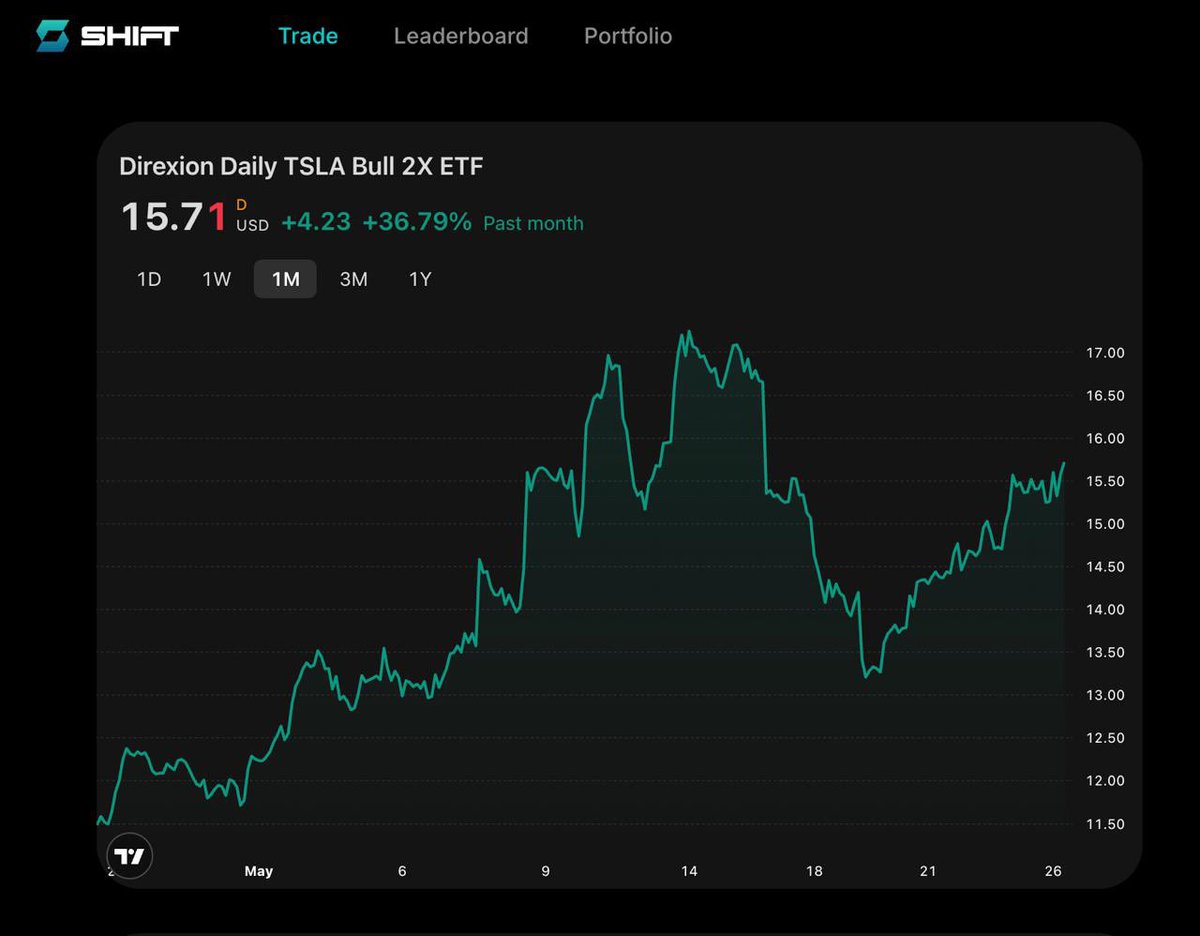Select the 3M chart range
1200x936 pixels.
[x=354, y=279]
